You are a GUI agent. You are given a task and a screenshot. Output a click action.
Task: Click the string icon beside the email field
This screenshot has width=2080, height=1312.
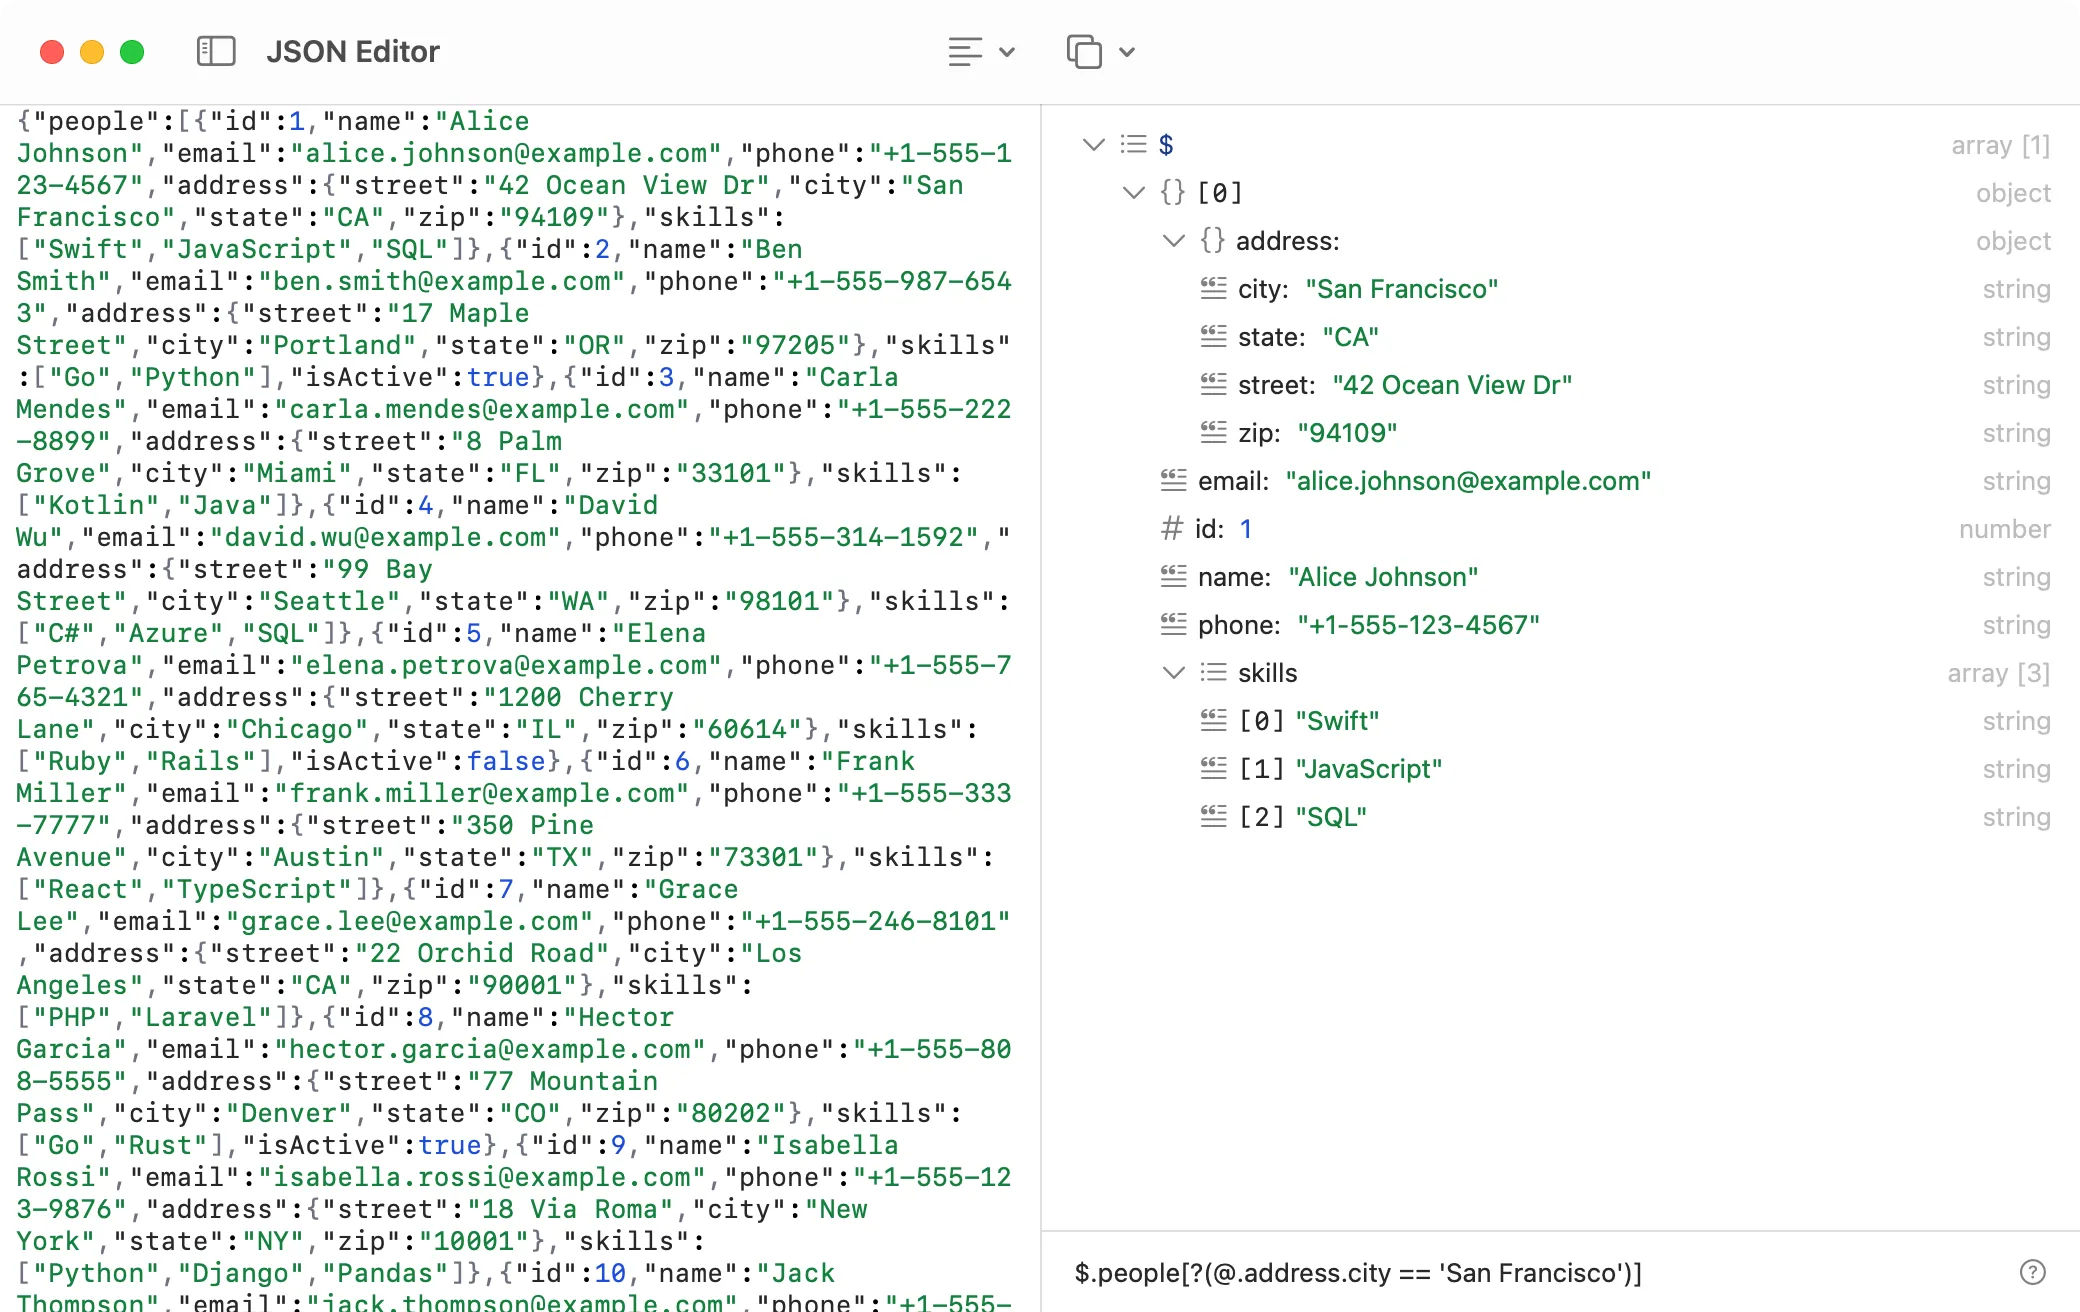click(1171, 480)
